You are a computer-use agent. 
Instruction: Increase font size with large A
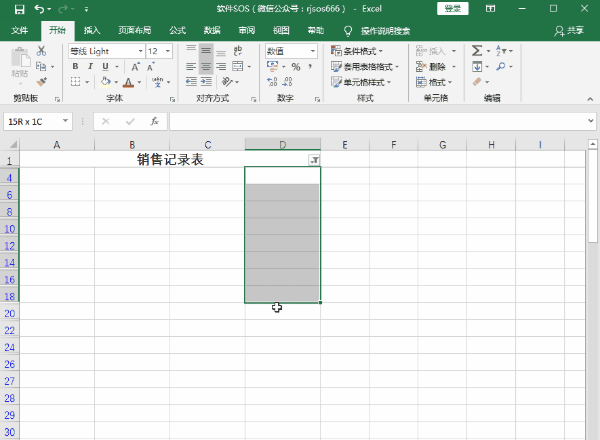(x=135, y=67)
